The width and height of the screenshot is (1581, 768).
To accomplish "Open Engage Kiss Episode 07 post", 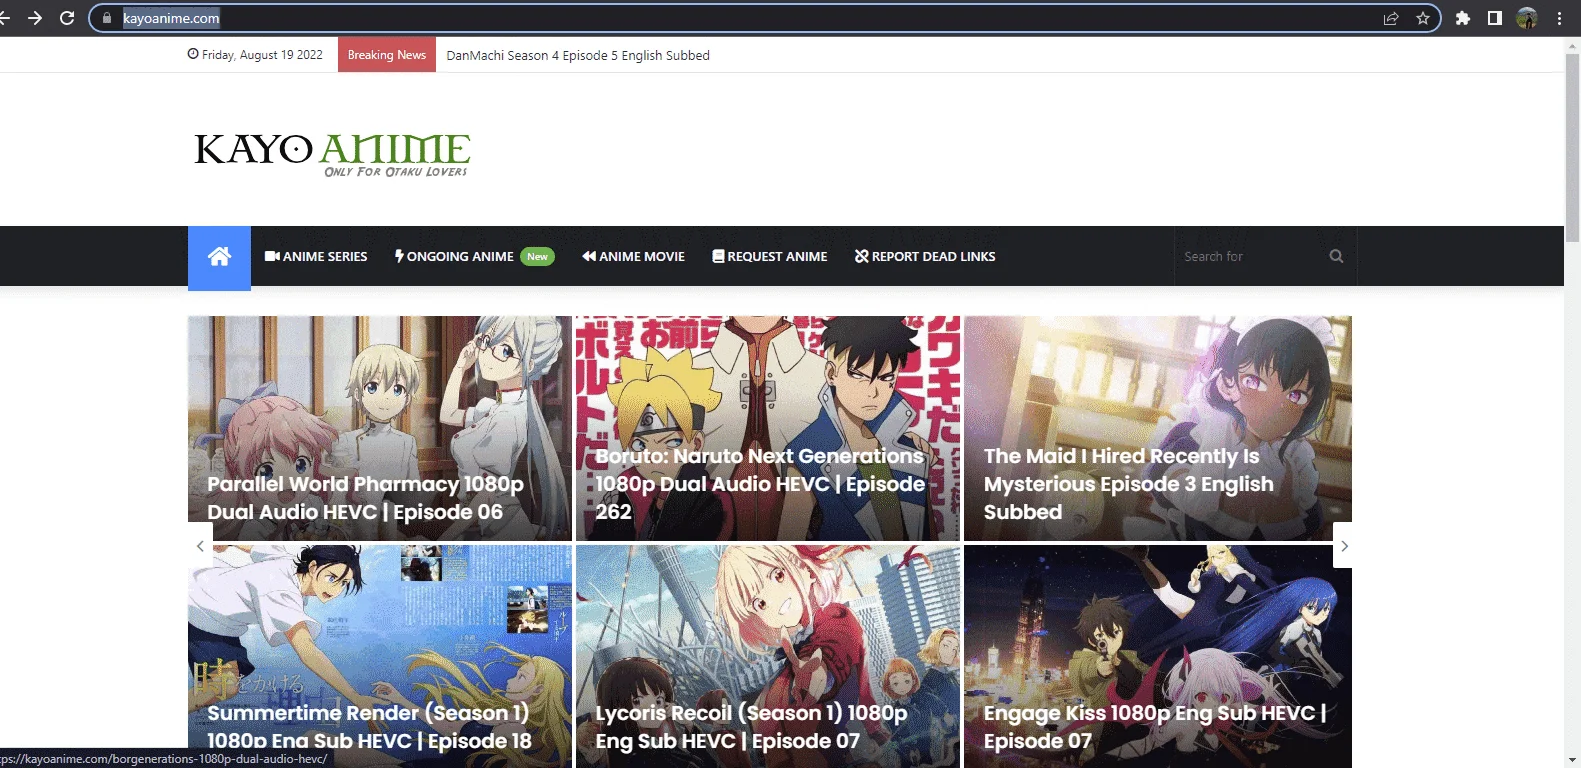I will [1158, 656].
